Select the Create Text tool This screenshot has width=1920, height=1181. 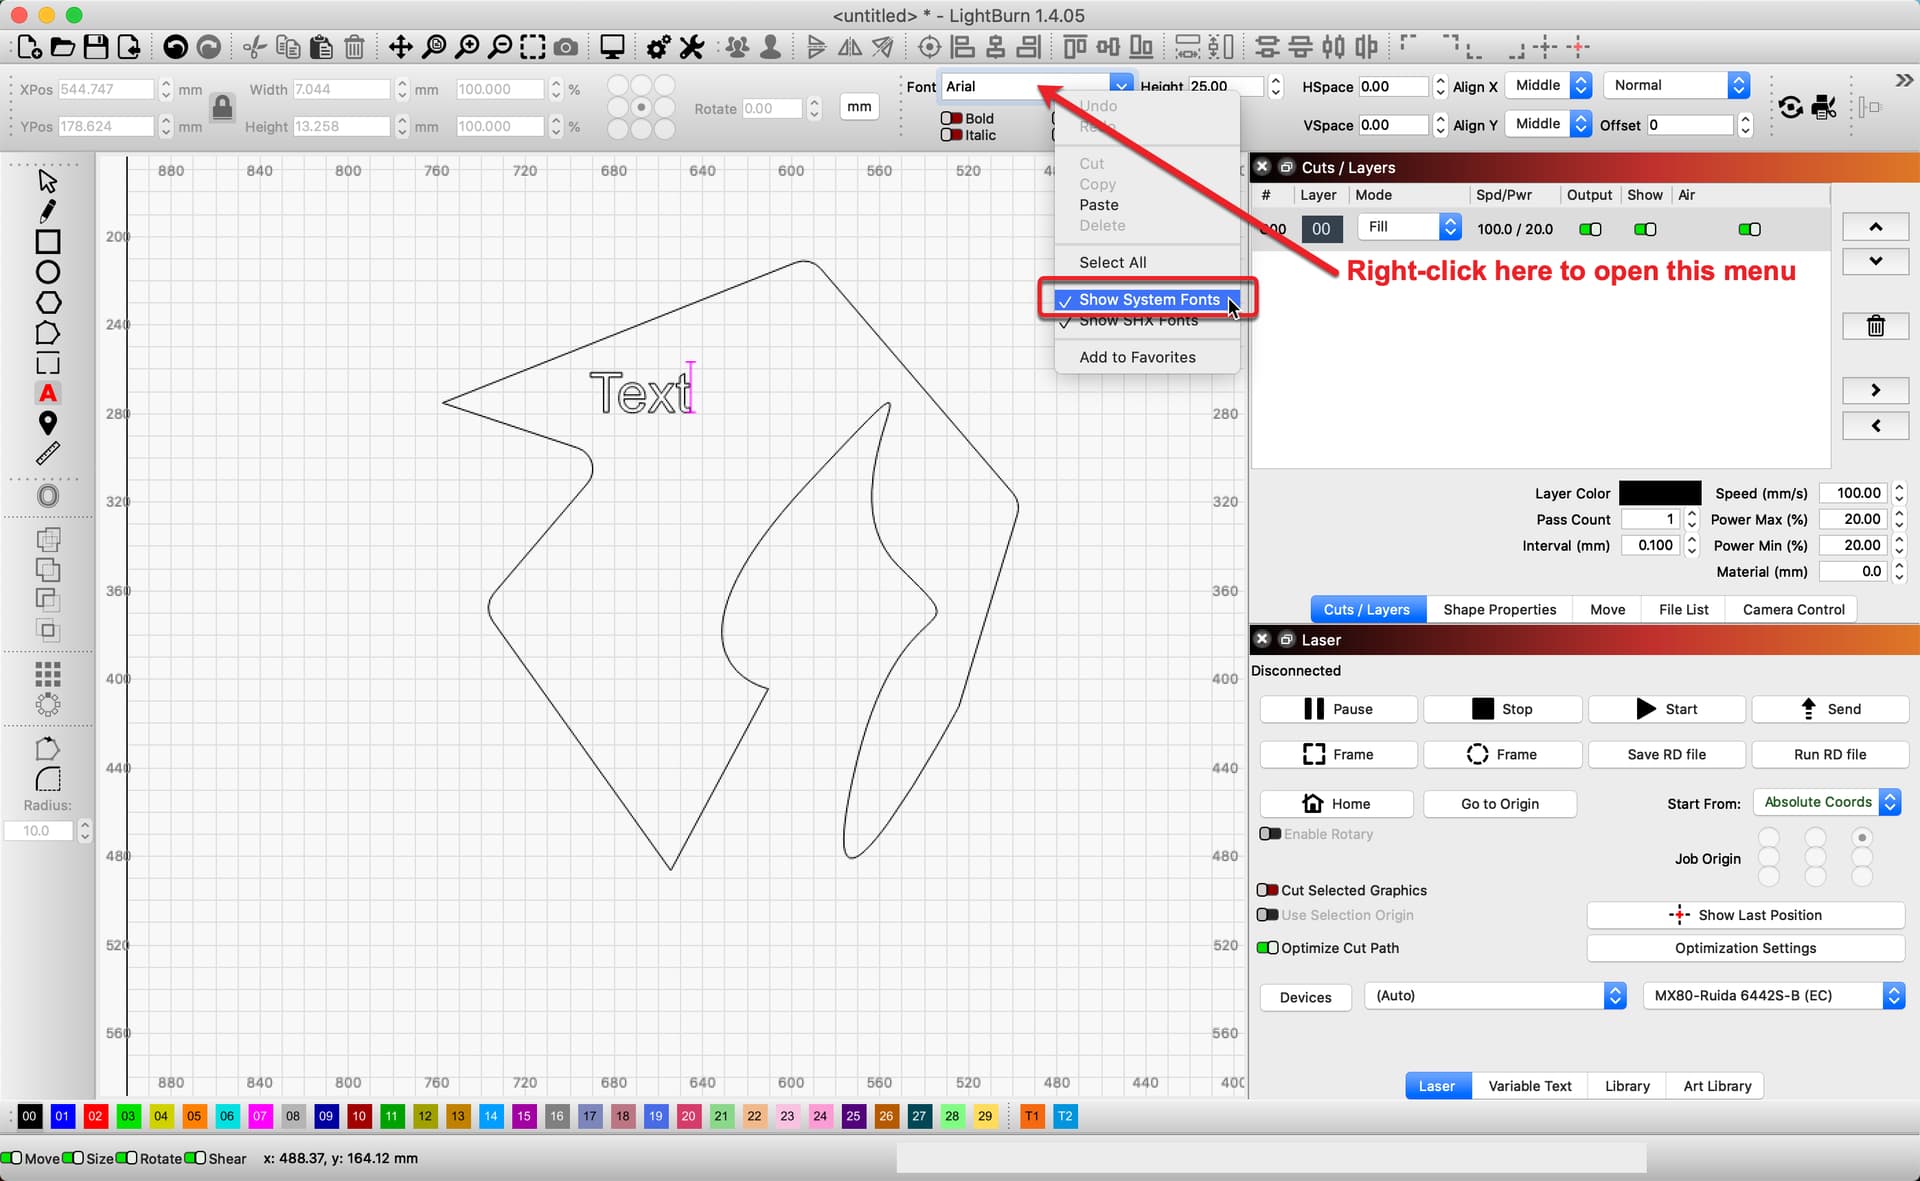click(x=47, y=393)
